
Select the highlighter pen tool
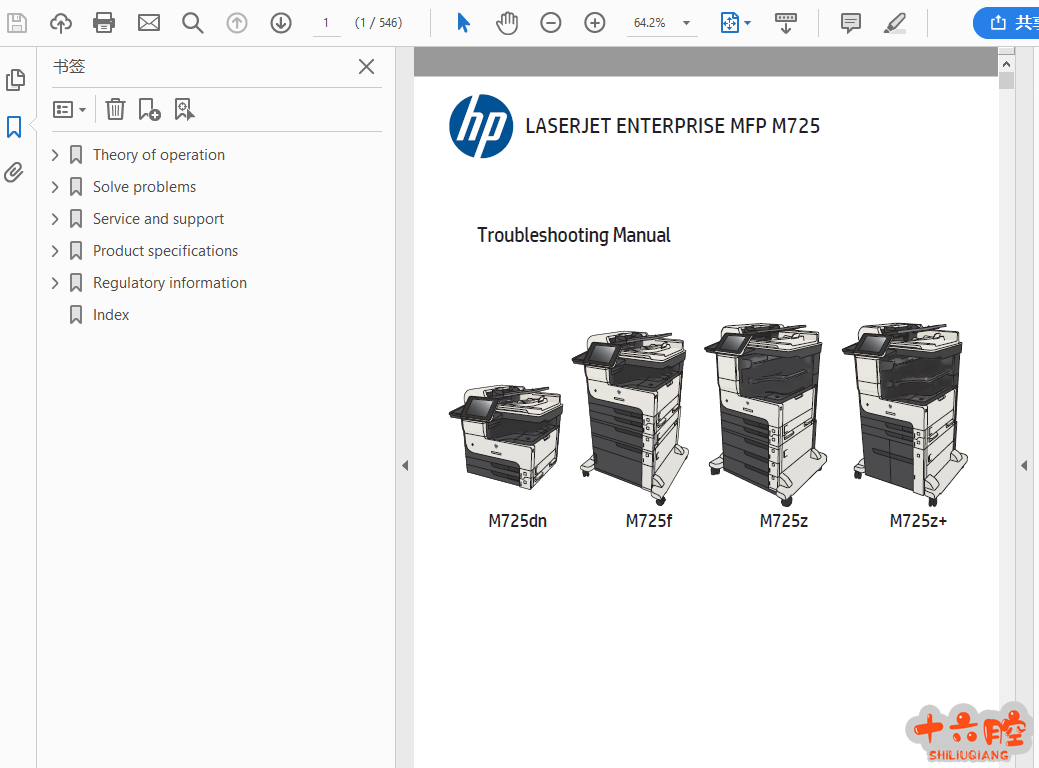click(x=895, y=22)
